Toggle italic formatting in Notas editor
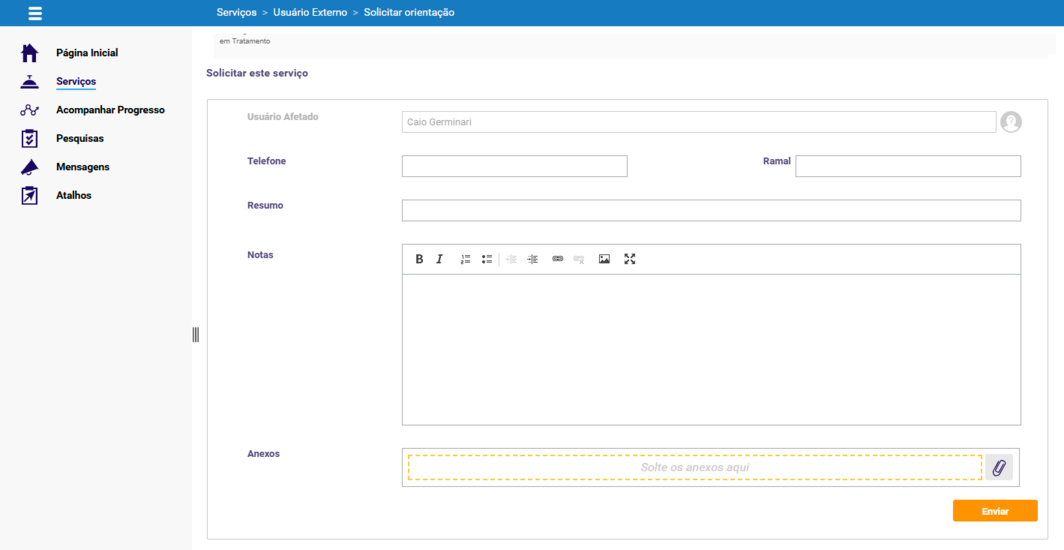This screenshot has width=1064, height=550. click(x=440, y=259)
